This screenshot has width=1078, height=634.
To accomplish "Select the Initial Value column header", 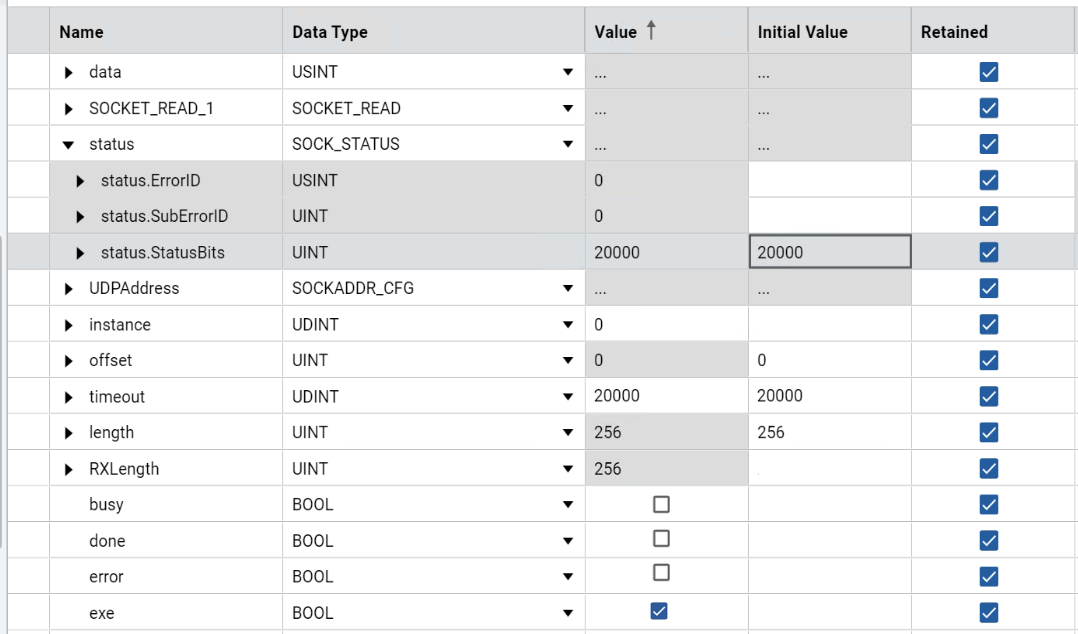I will click(x=802, y=32).
